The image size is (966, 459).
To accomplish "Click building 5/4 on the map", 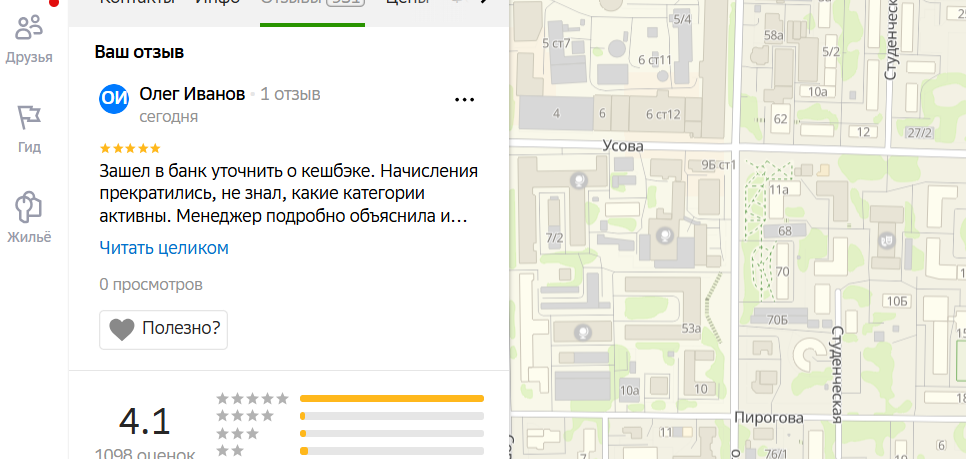I will [683, 20].
